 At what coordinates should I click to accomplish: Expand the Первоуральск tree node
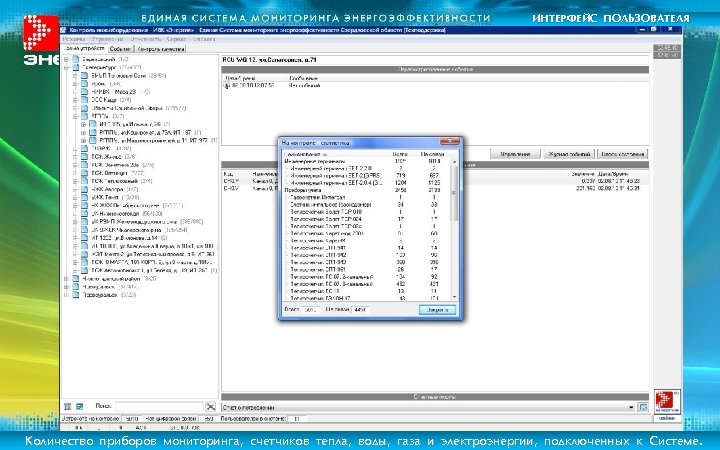67,295
